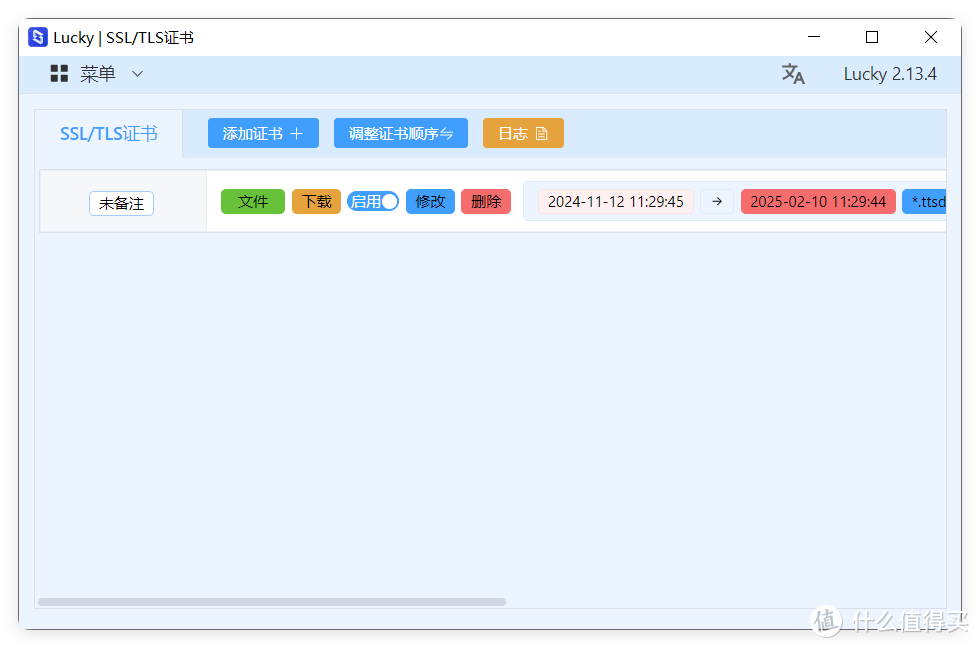Click the orange 下载 button

(316, 201)
